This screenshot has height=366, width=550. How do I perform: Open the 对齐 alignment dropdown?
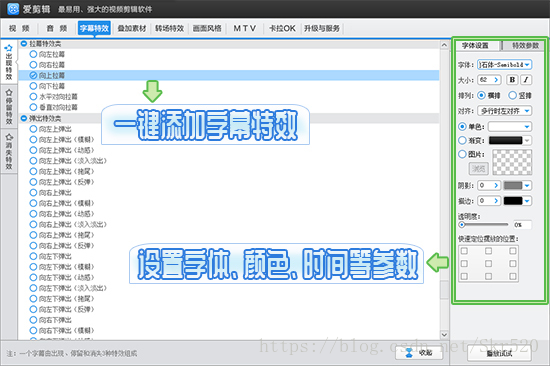pos(504,111)
